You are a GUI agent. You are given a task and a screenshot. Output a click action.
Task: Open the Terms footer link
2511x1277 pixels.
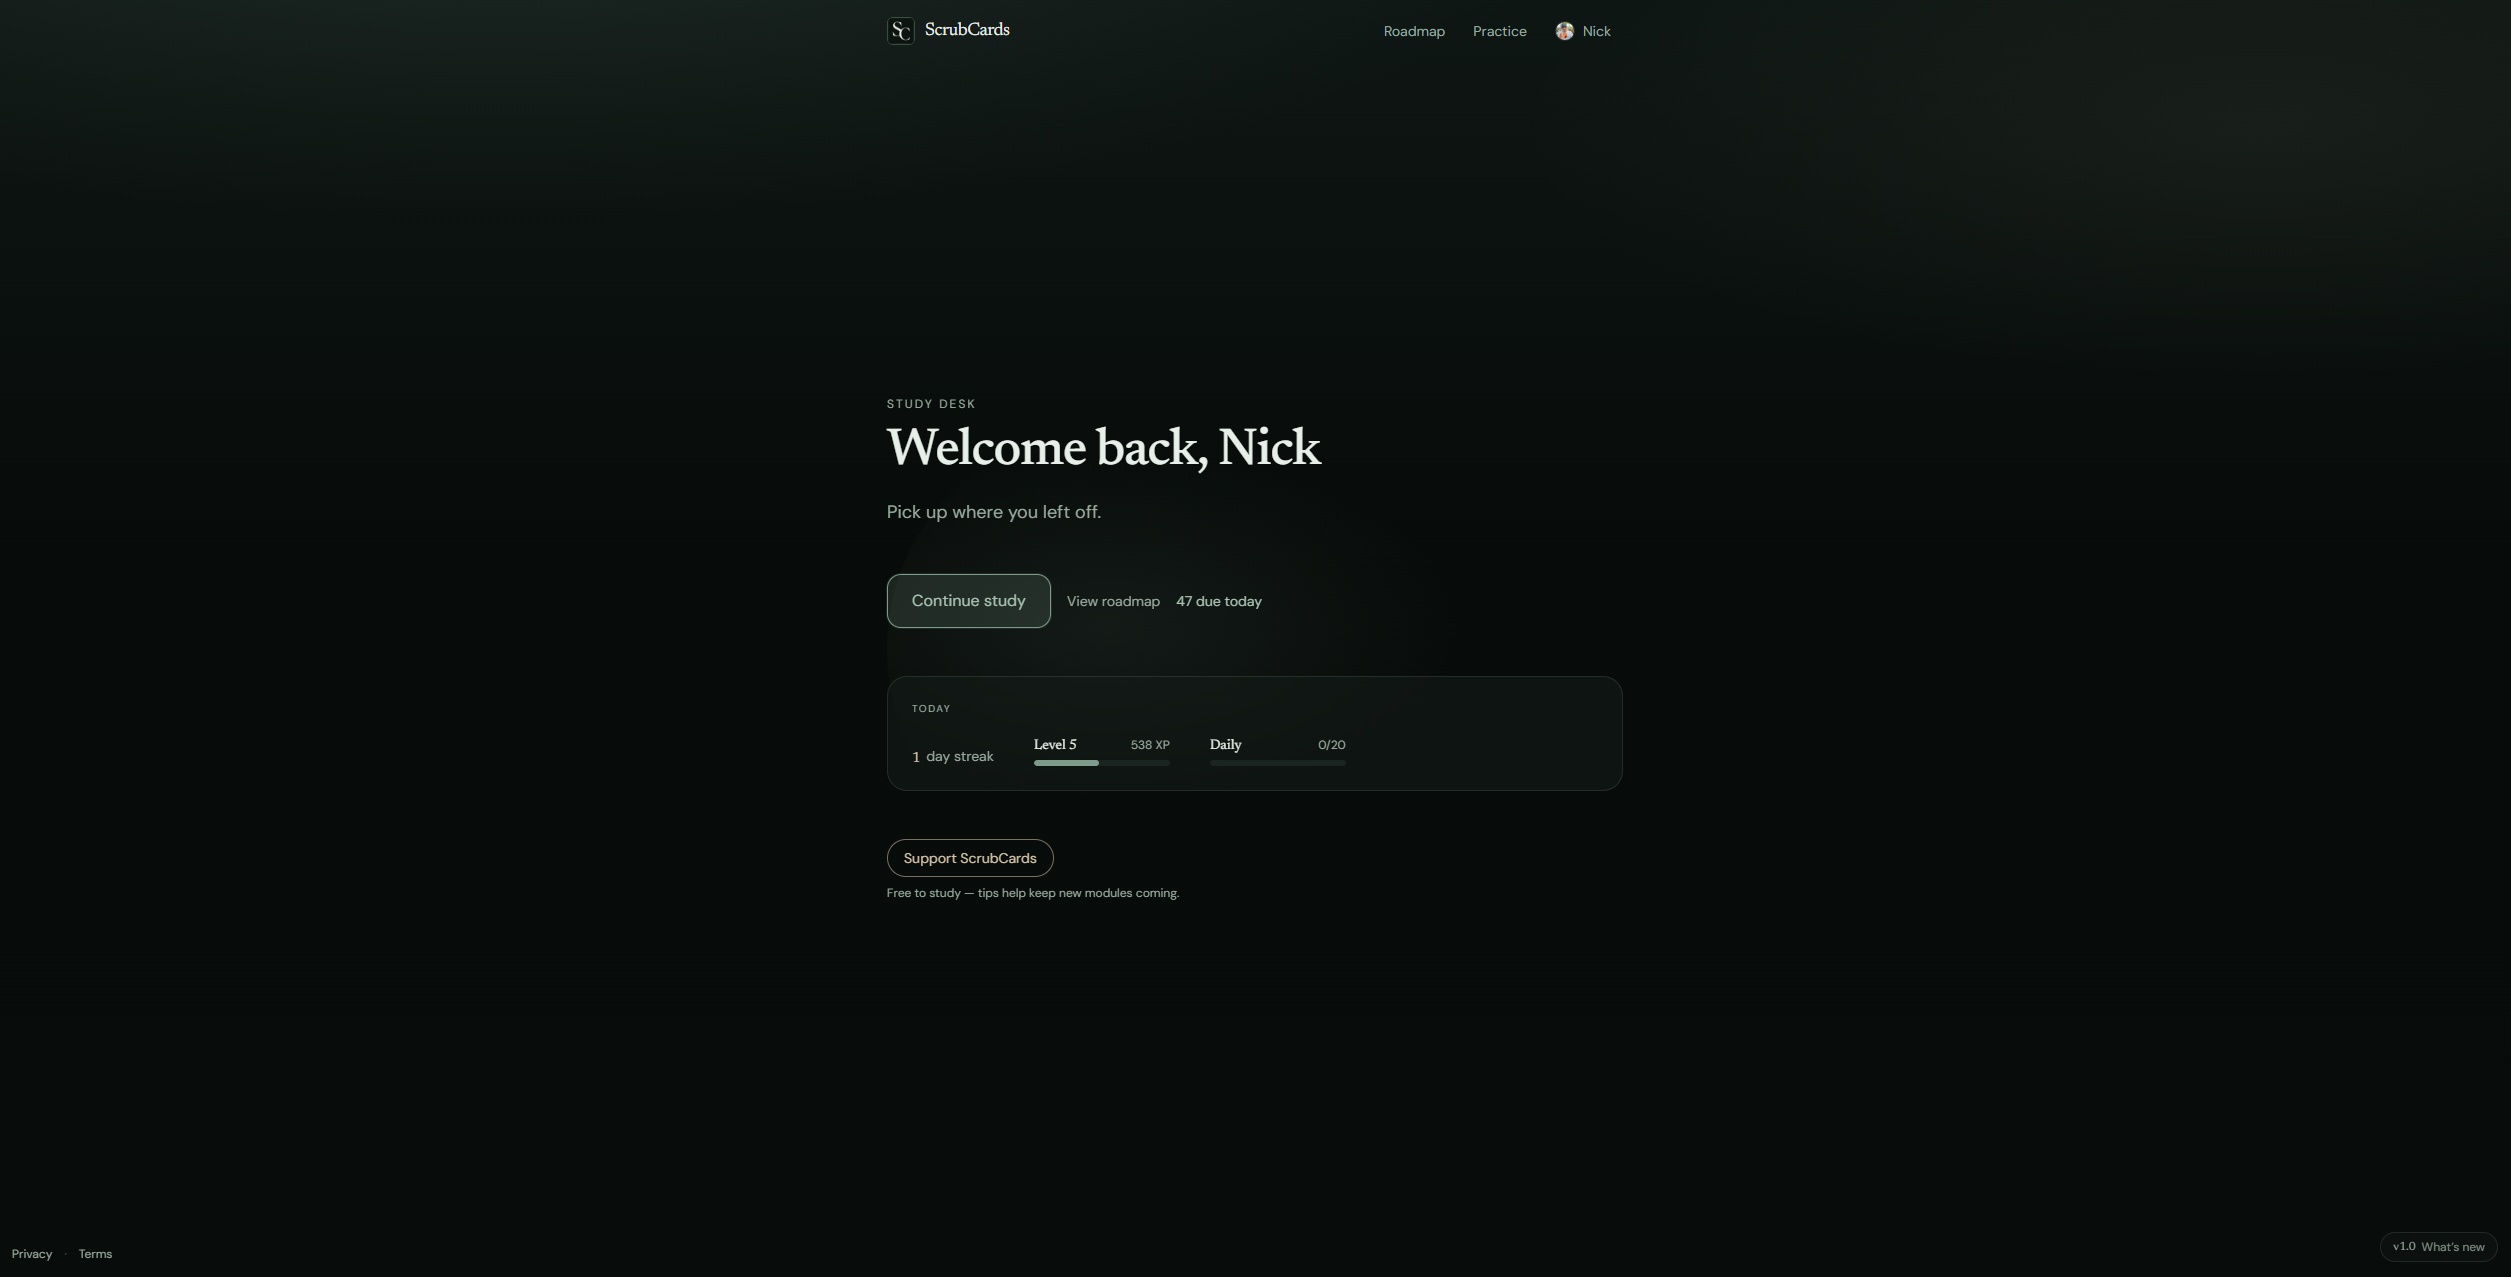click(x=95, y=1254)
